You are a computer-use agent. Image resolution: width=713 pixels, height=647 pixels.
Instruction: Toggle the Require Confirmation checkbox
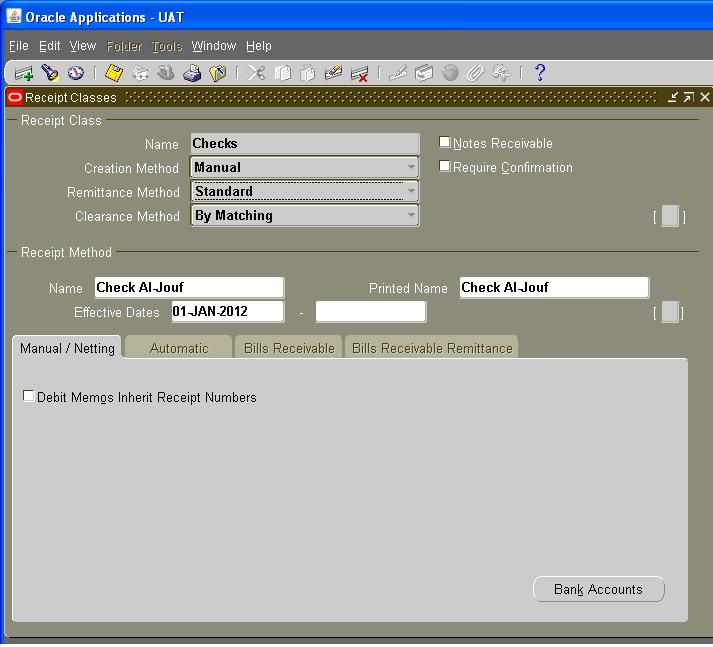pyautogui.click(x=444, y=166)
